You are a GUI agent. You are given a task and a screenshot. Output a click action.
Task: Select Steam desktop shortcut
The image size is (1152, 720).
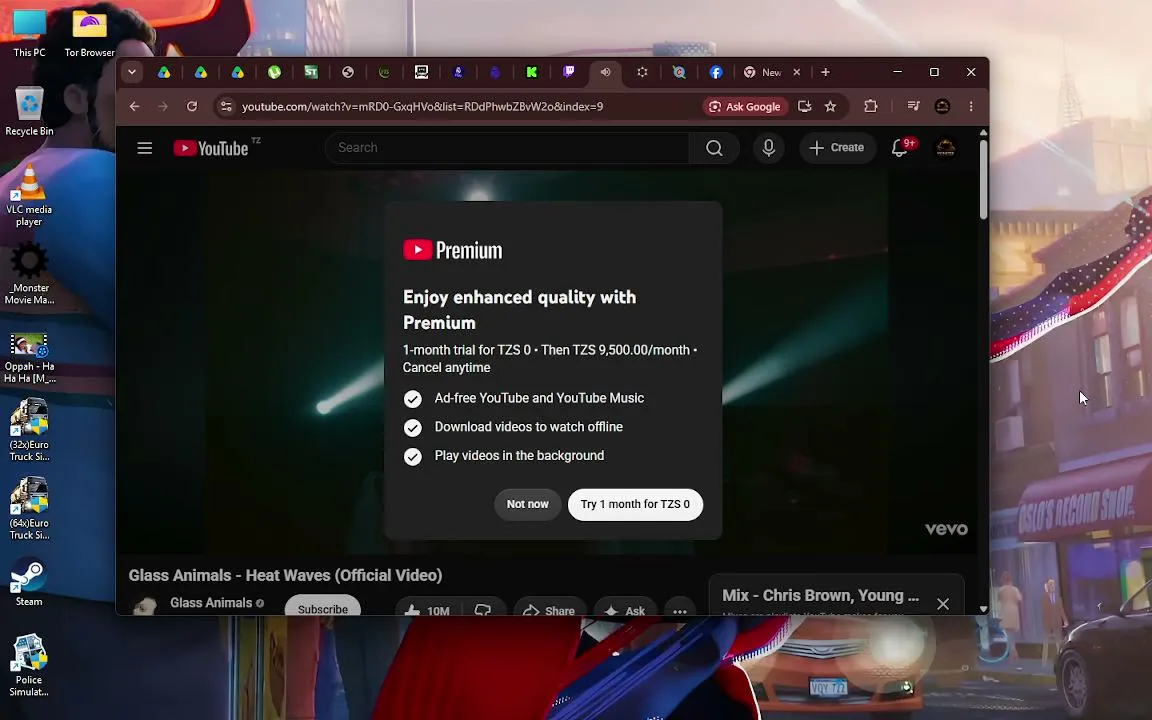pos(29,583)
